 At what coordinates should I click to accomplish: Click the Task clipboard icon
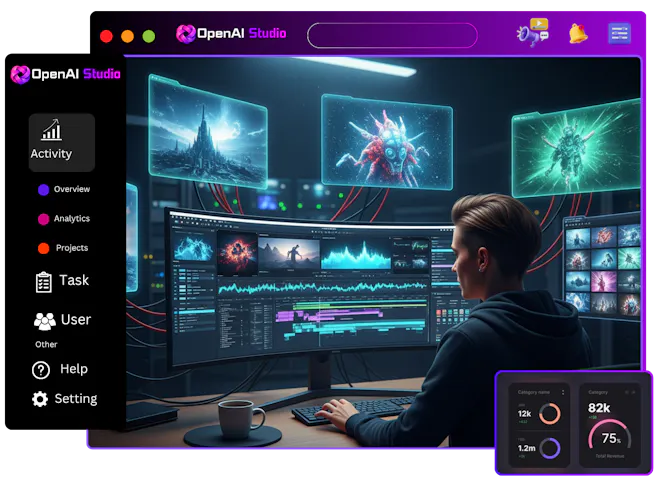point(44,282)
